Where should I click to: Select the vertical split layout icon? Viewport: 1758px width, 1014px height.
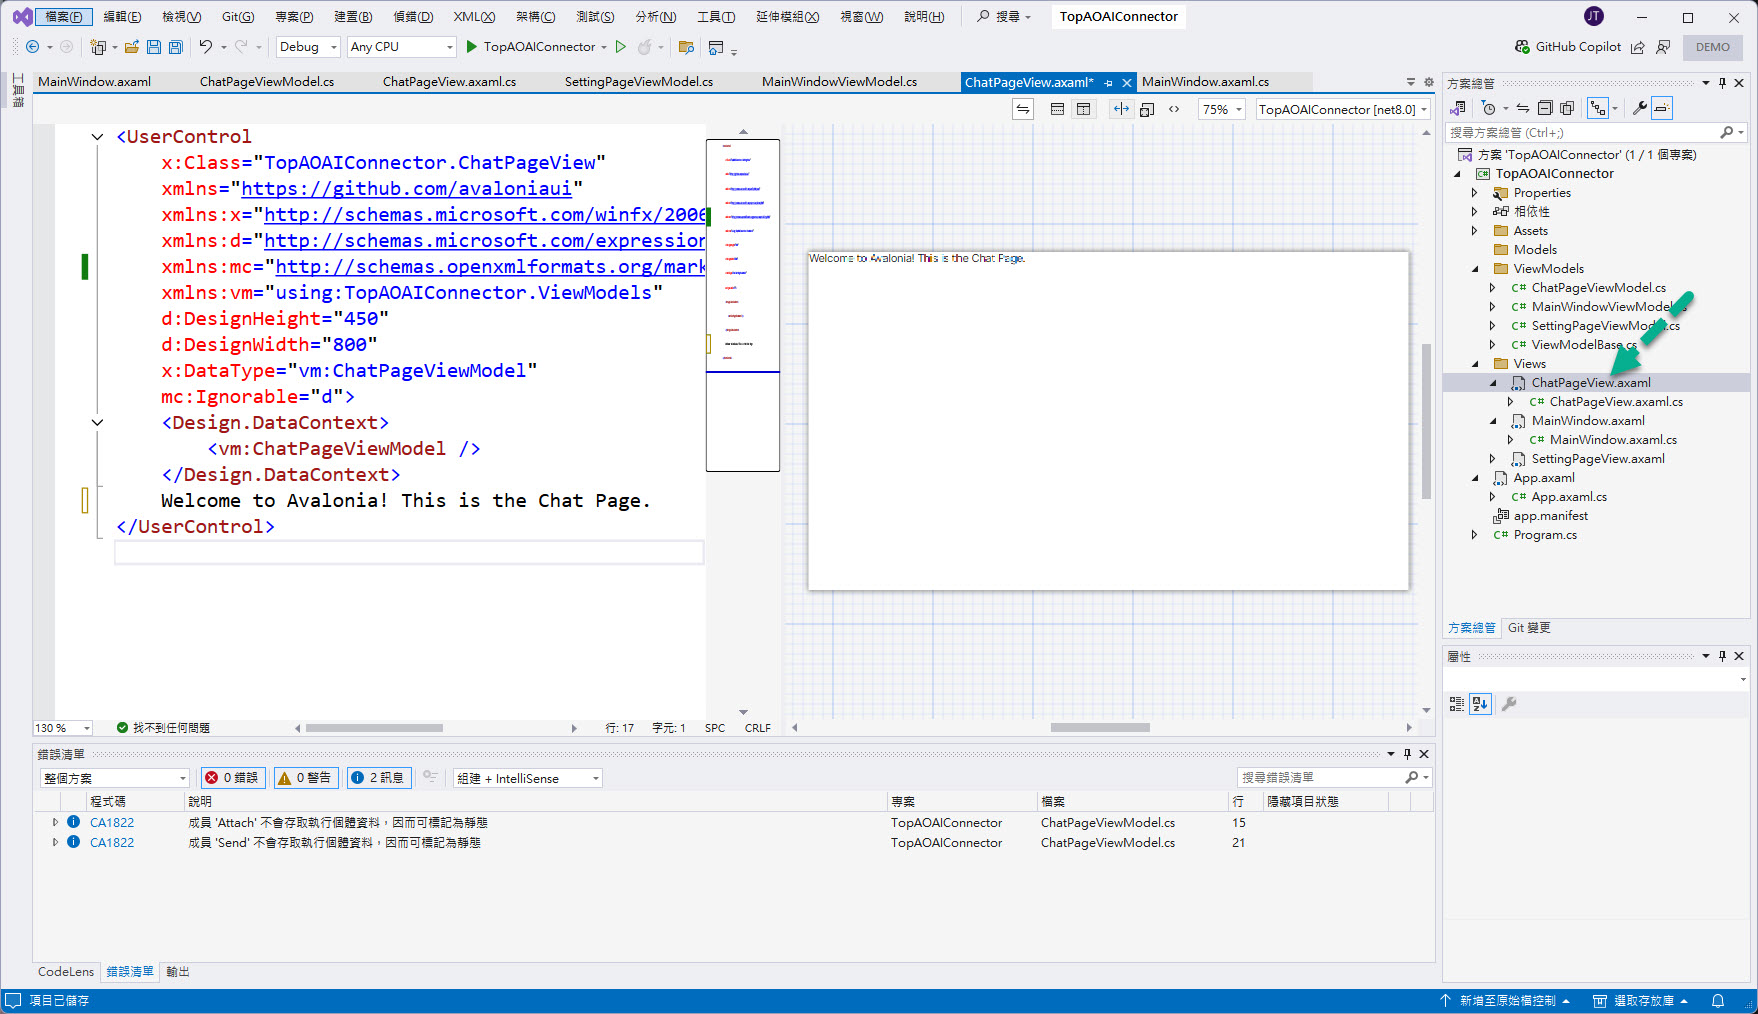pyautogui.click(x=1083, y=109)
